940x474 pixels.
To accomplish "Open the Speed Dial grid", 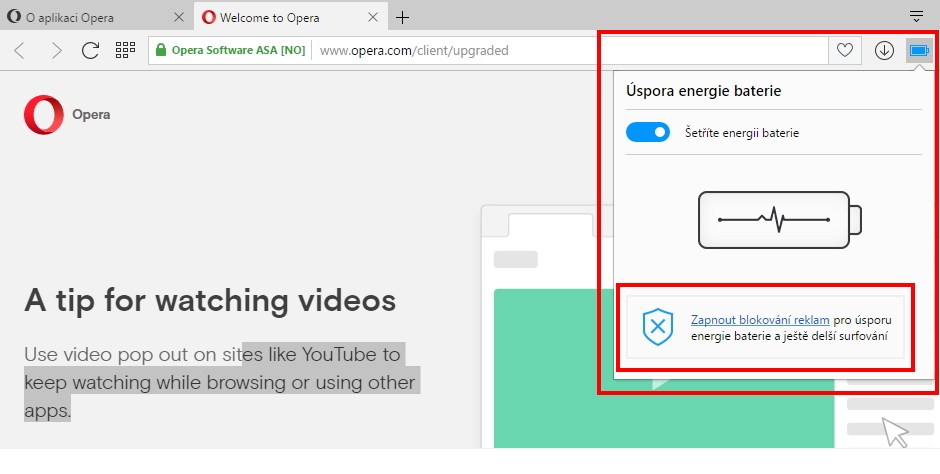I will point(125,50).
